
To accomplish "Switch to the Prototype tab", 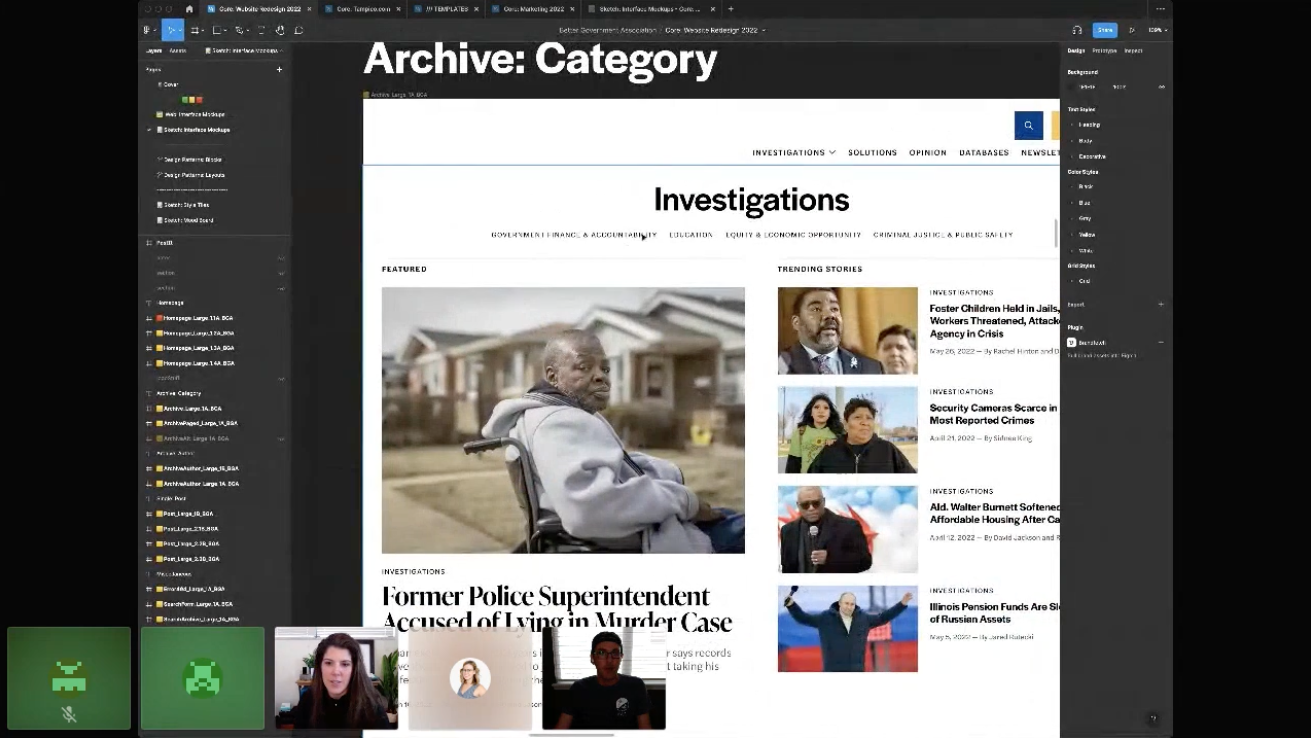I will point(1104,50).
